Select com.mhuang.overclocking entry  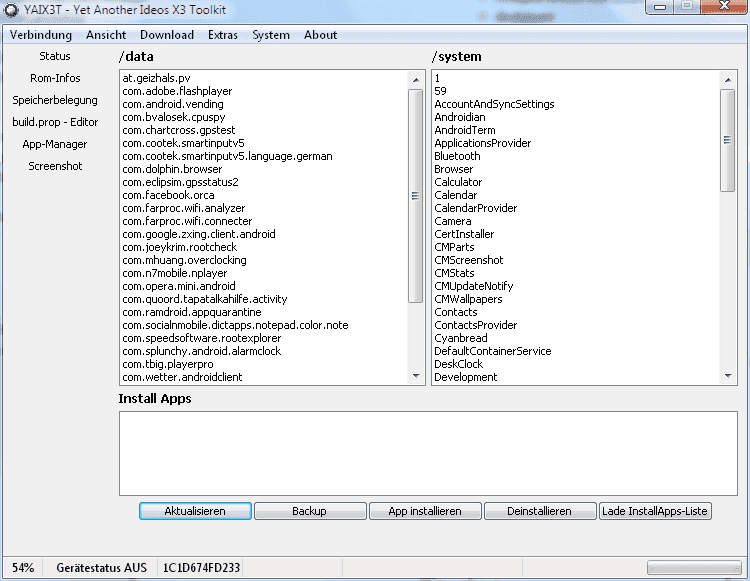[x=185, y=260]
